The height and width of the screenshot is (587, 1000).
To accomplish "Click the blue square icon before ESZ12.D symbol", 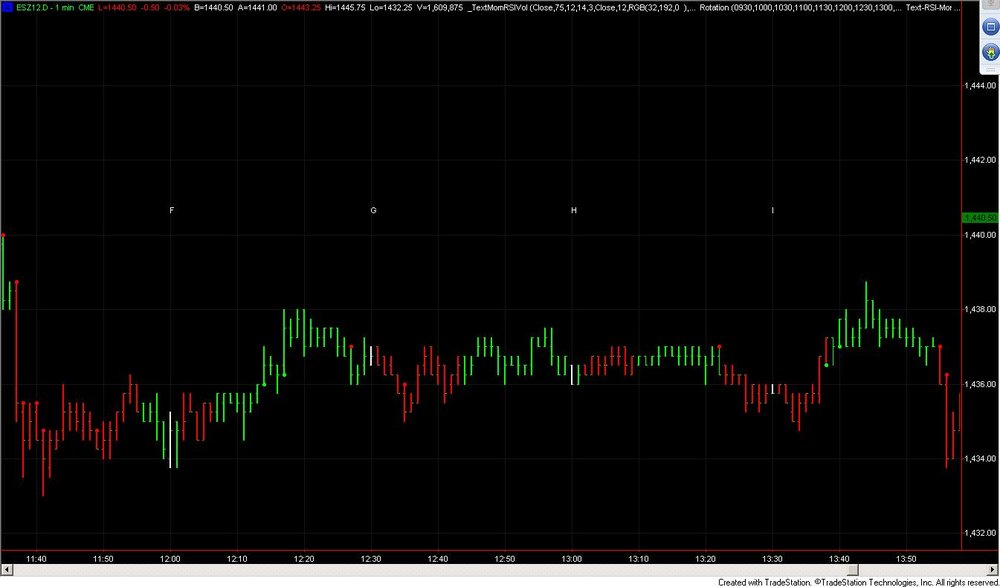I will pos(8,7).
